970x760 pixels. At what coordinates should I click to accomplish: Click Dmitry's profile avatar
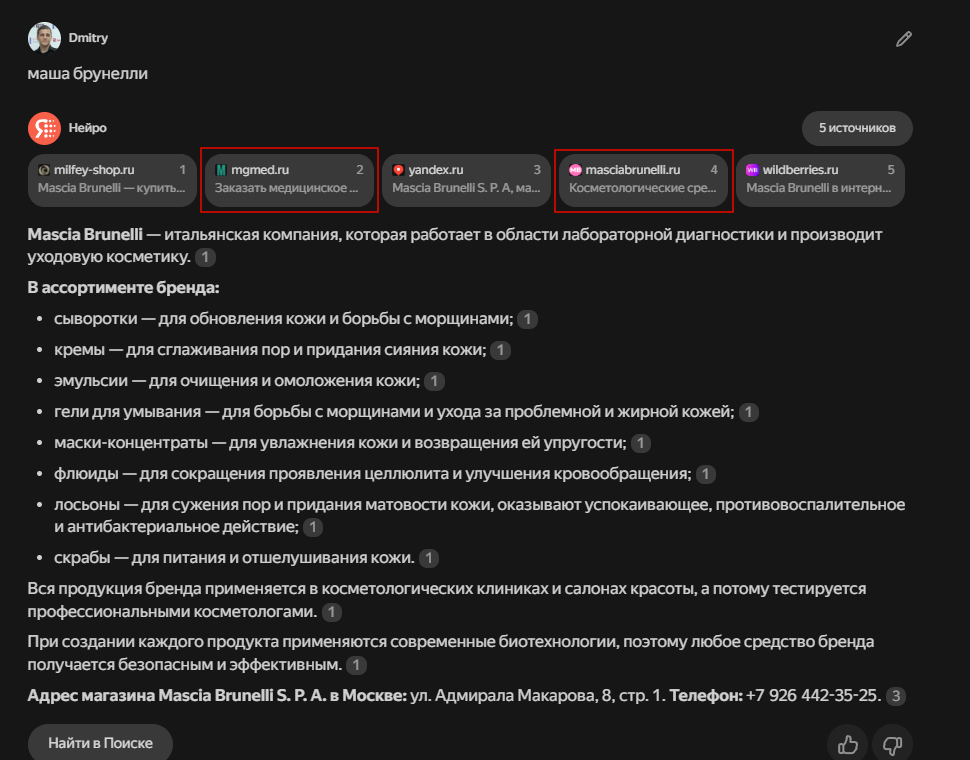44,38
